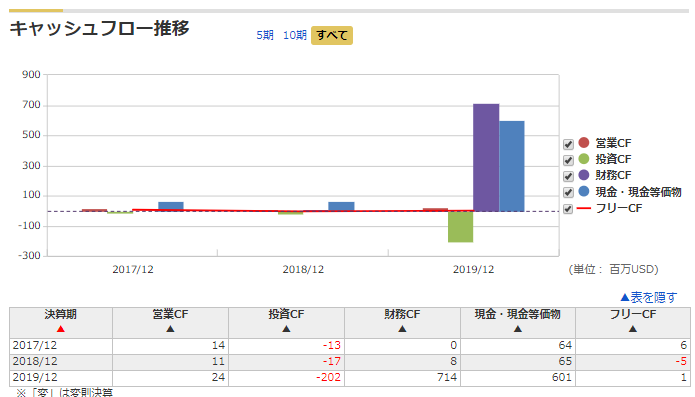Image resolution: width=695 pixels, height=397 pixels.
Task: Switch to the 10期 view
Action: [295, 35]
